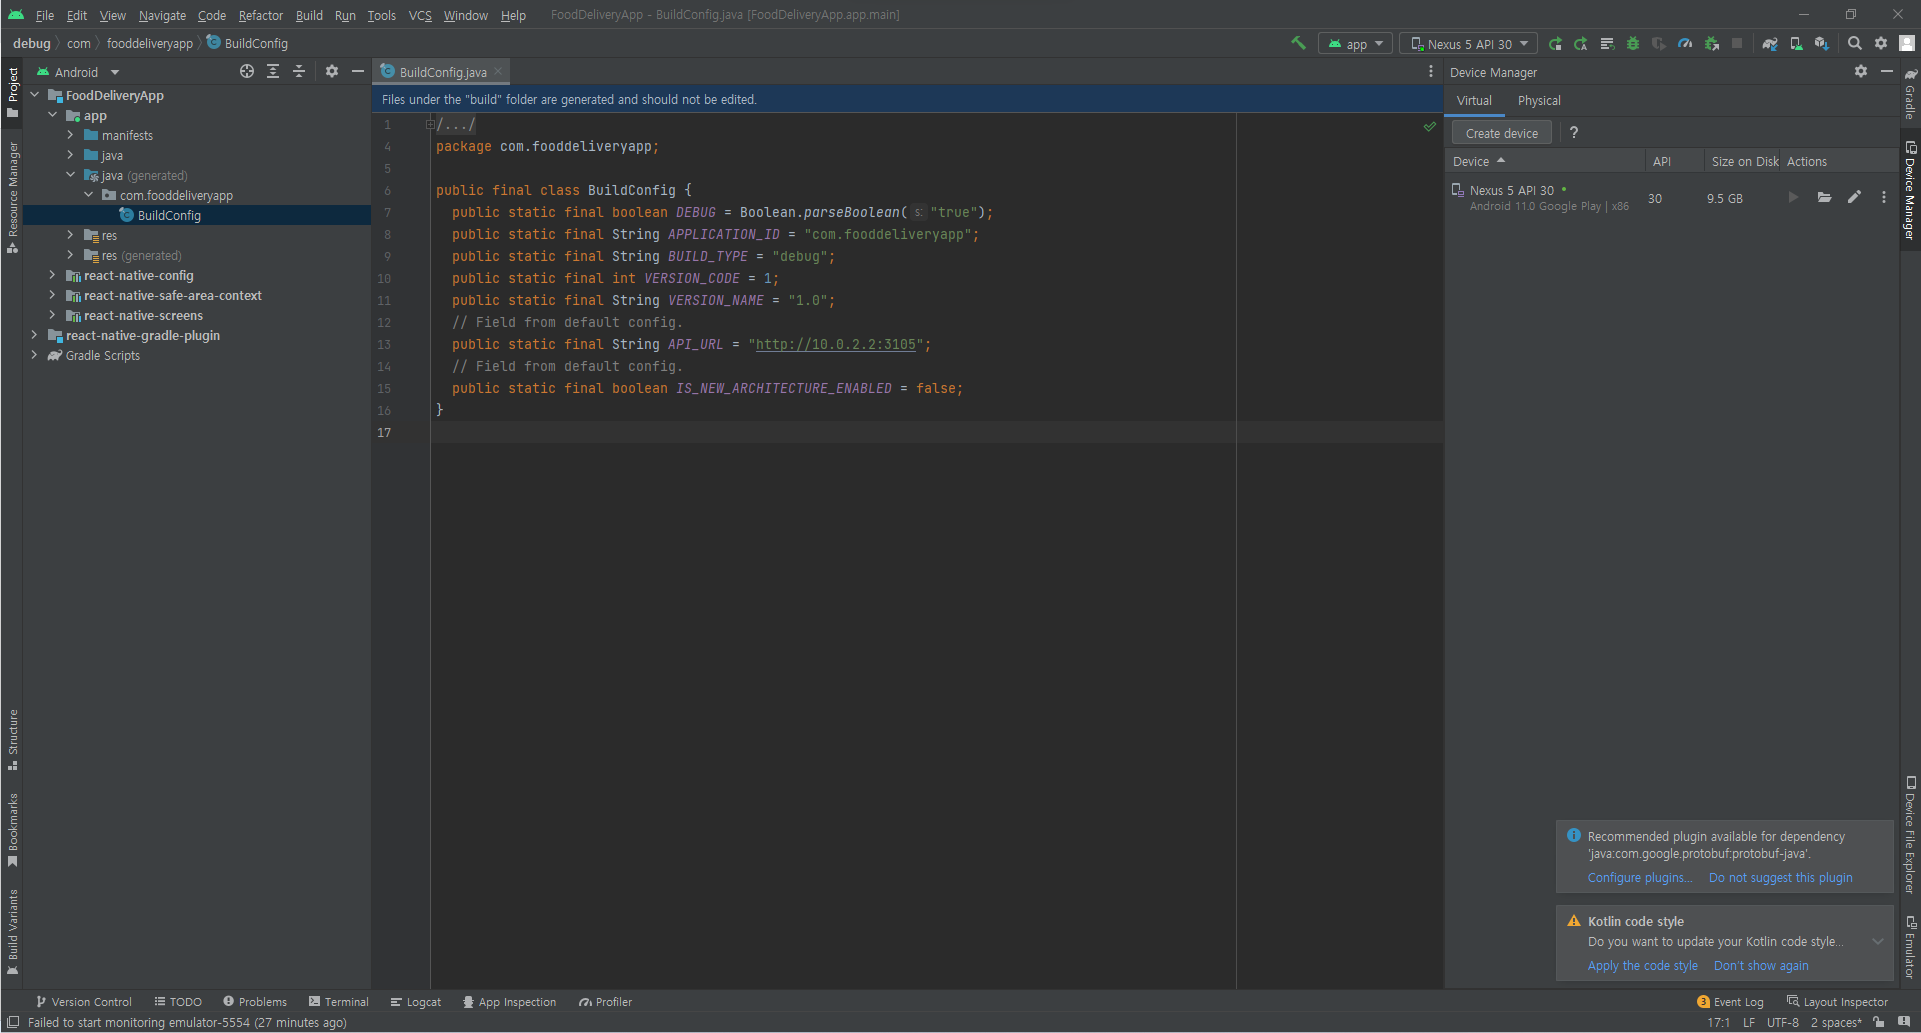Click Expand All in Project panel
1921x1033 pixels.
273,71
